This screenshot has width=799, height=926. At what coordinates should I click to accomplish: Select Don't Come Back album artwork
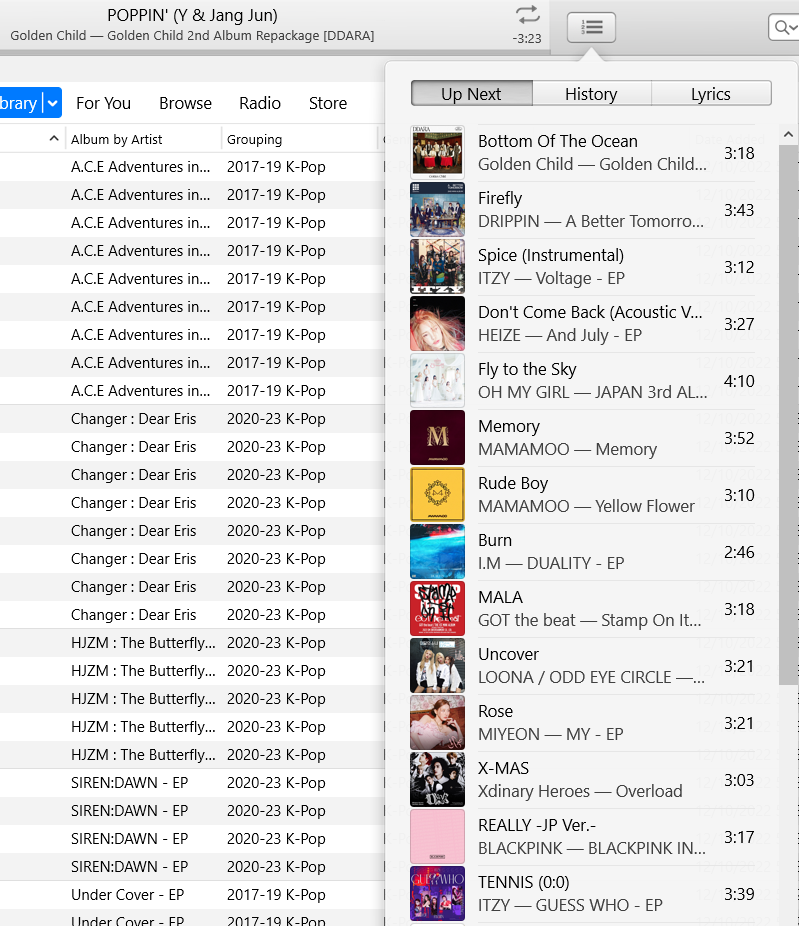[x=438, y=324]
